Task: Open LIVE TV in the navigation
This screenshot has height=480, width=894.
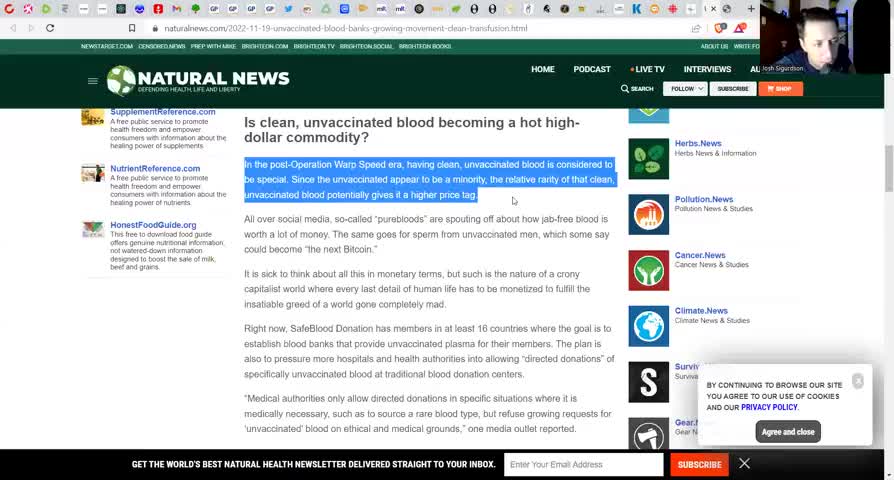Action: pos(648,69)
